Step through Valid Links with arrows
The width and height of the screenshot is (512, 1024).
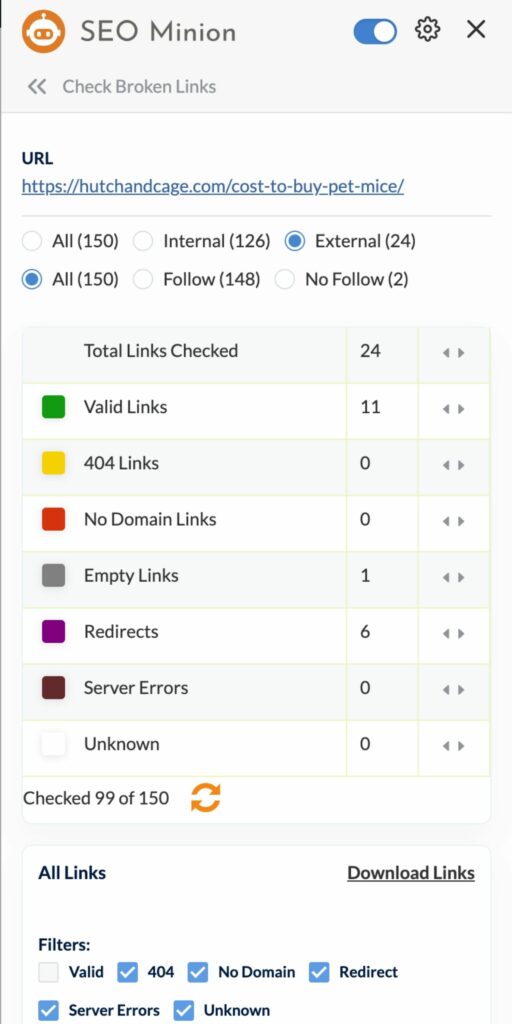click(453, 409)
